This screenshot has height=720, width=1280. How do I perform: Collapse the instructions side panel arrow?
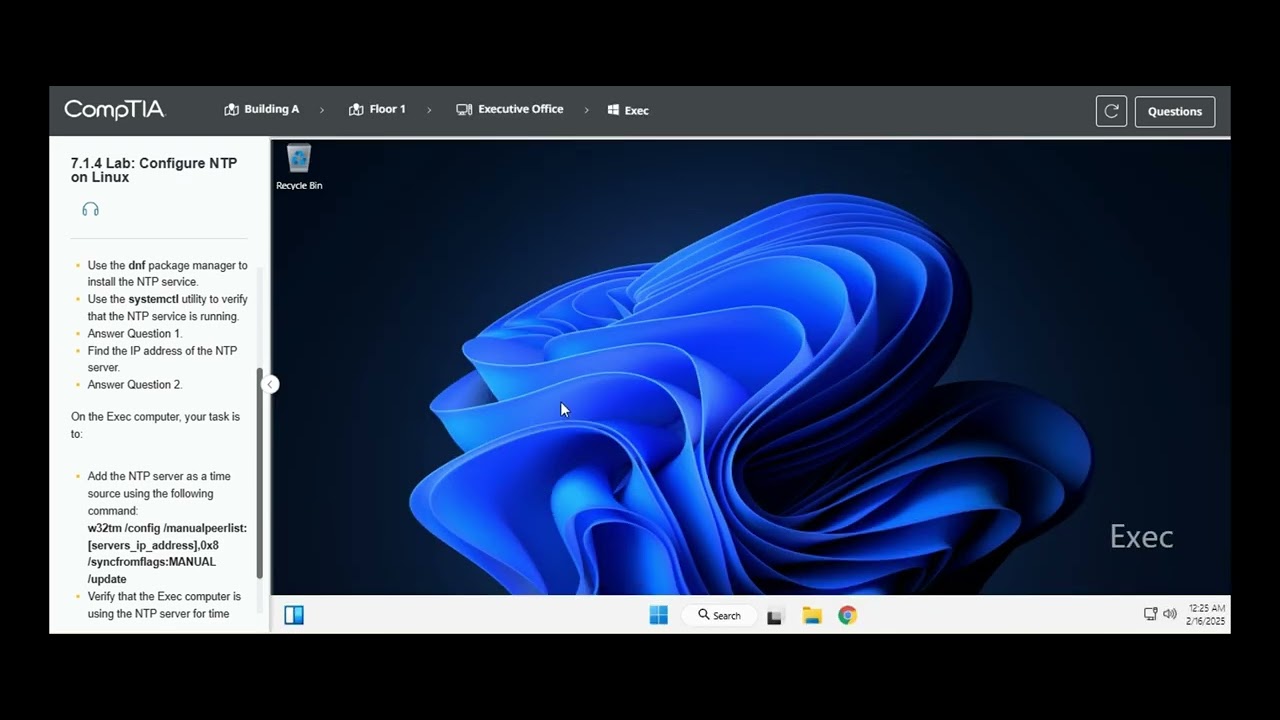pyautogui.click(x=269, y=384)
